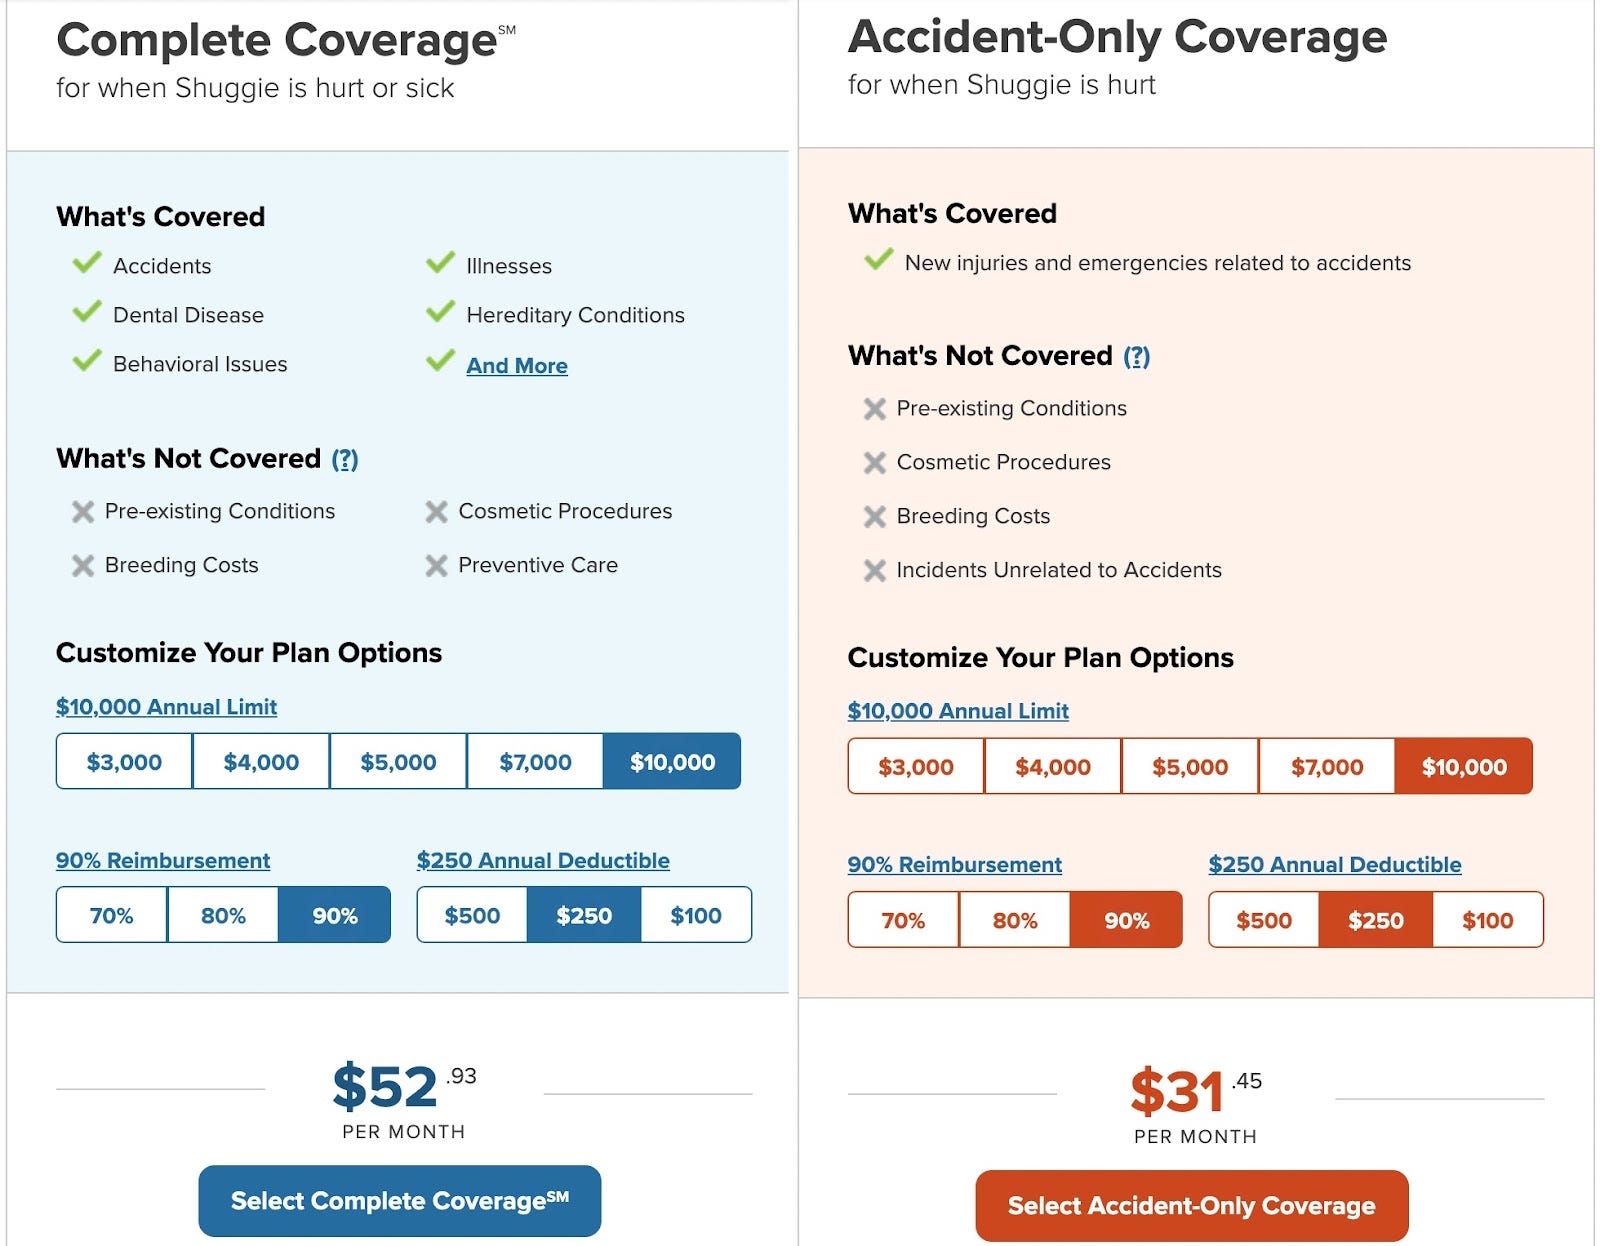The width and height of the screenshot is (1600, 1246).
Task: Open the 'And More' coverage link
Action: [x=517, y=366]
